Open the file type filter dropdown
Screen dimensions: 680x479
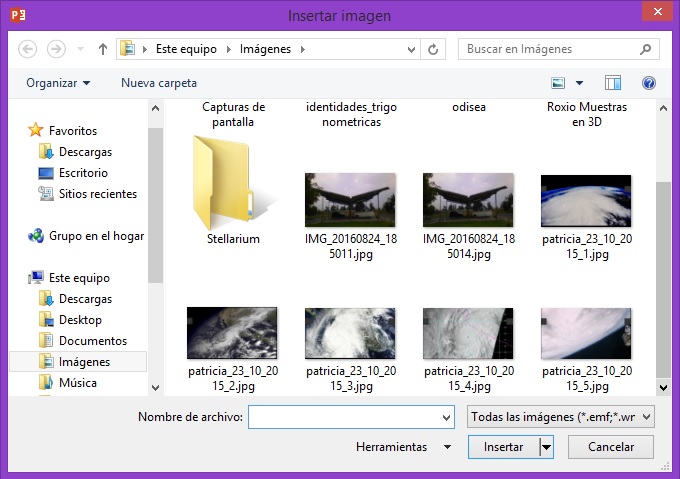pos(561,416)
